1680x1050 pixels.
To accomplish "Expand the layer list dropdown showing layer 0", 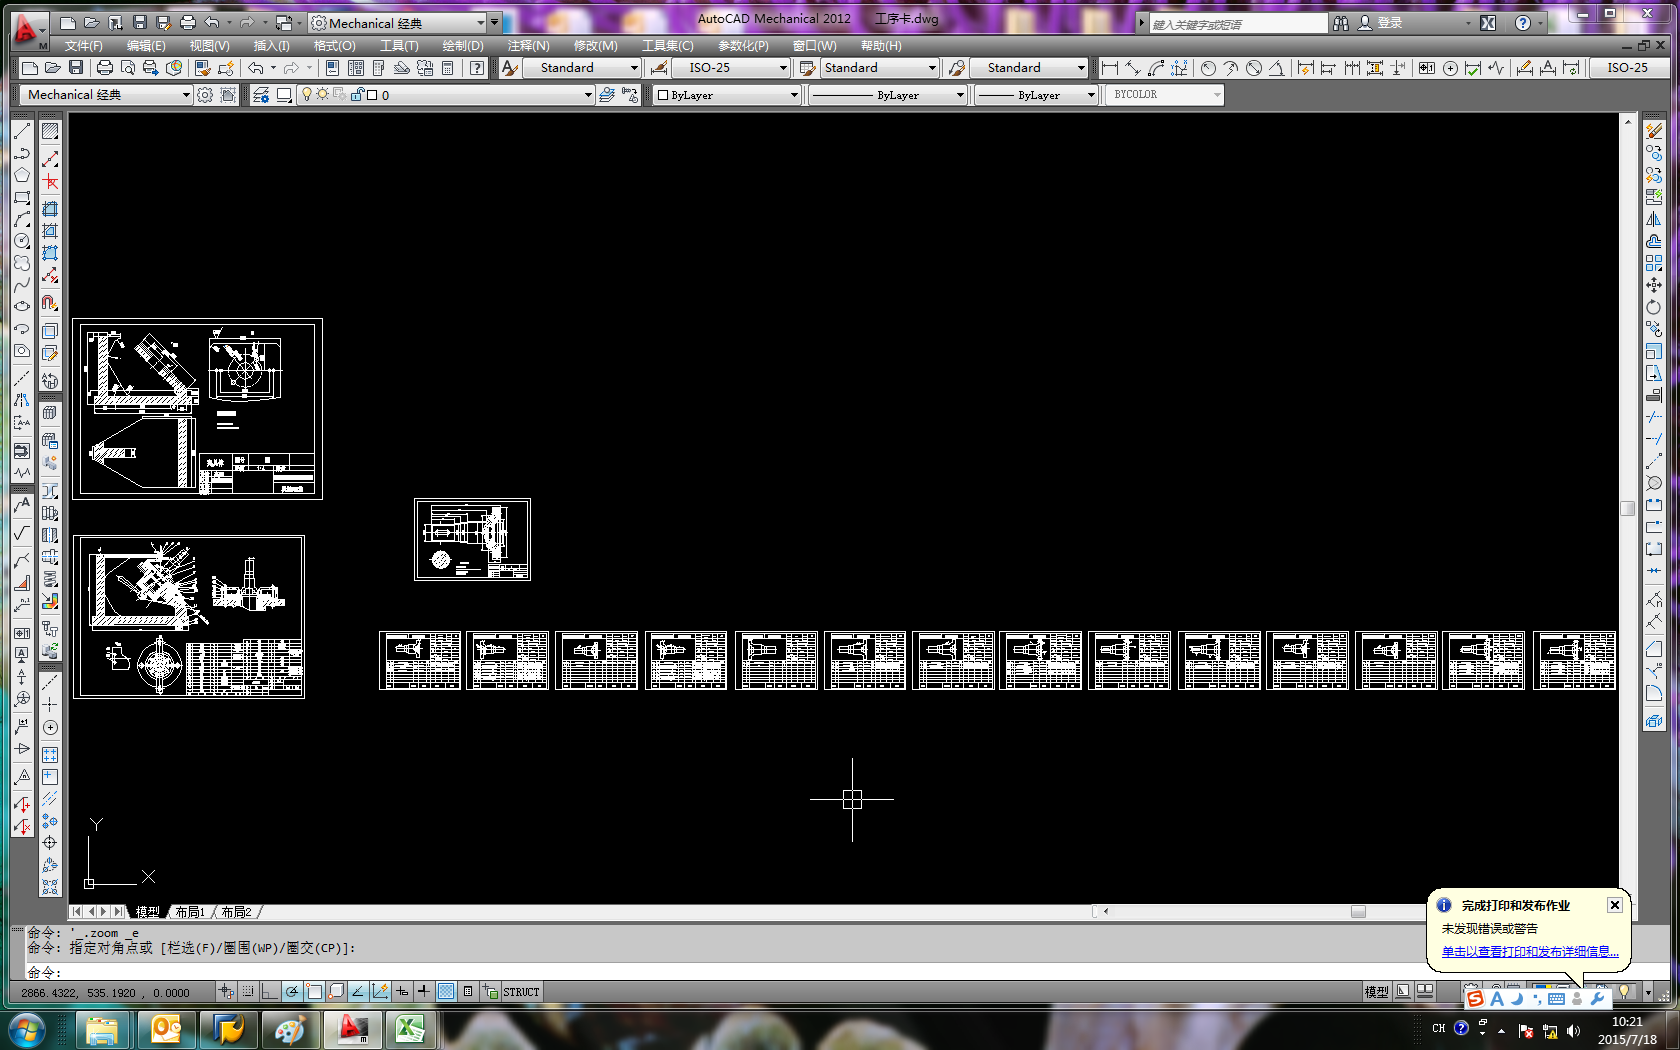I will pyautogui.click(x=588, y=95).
